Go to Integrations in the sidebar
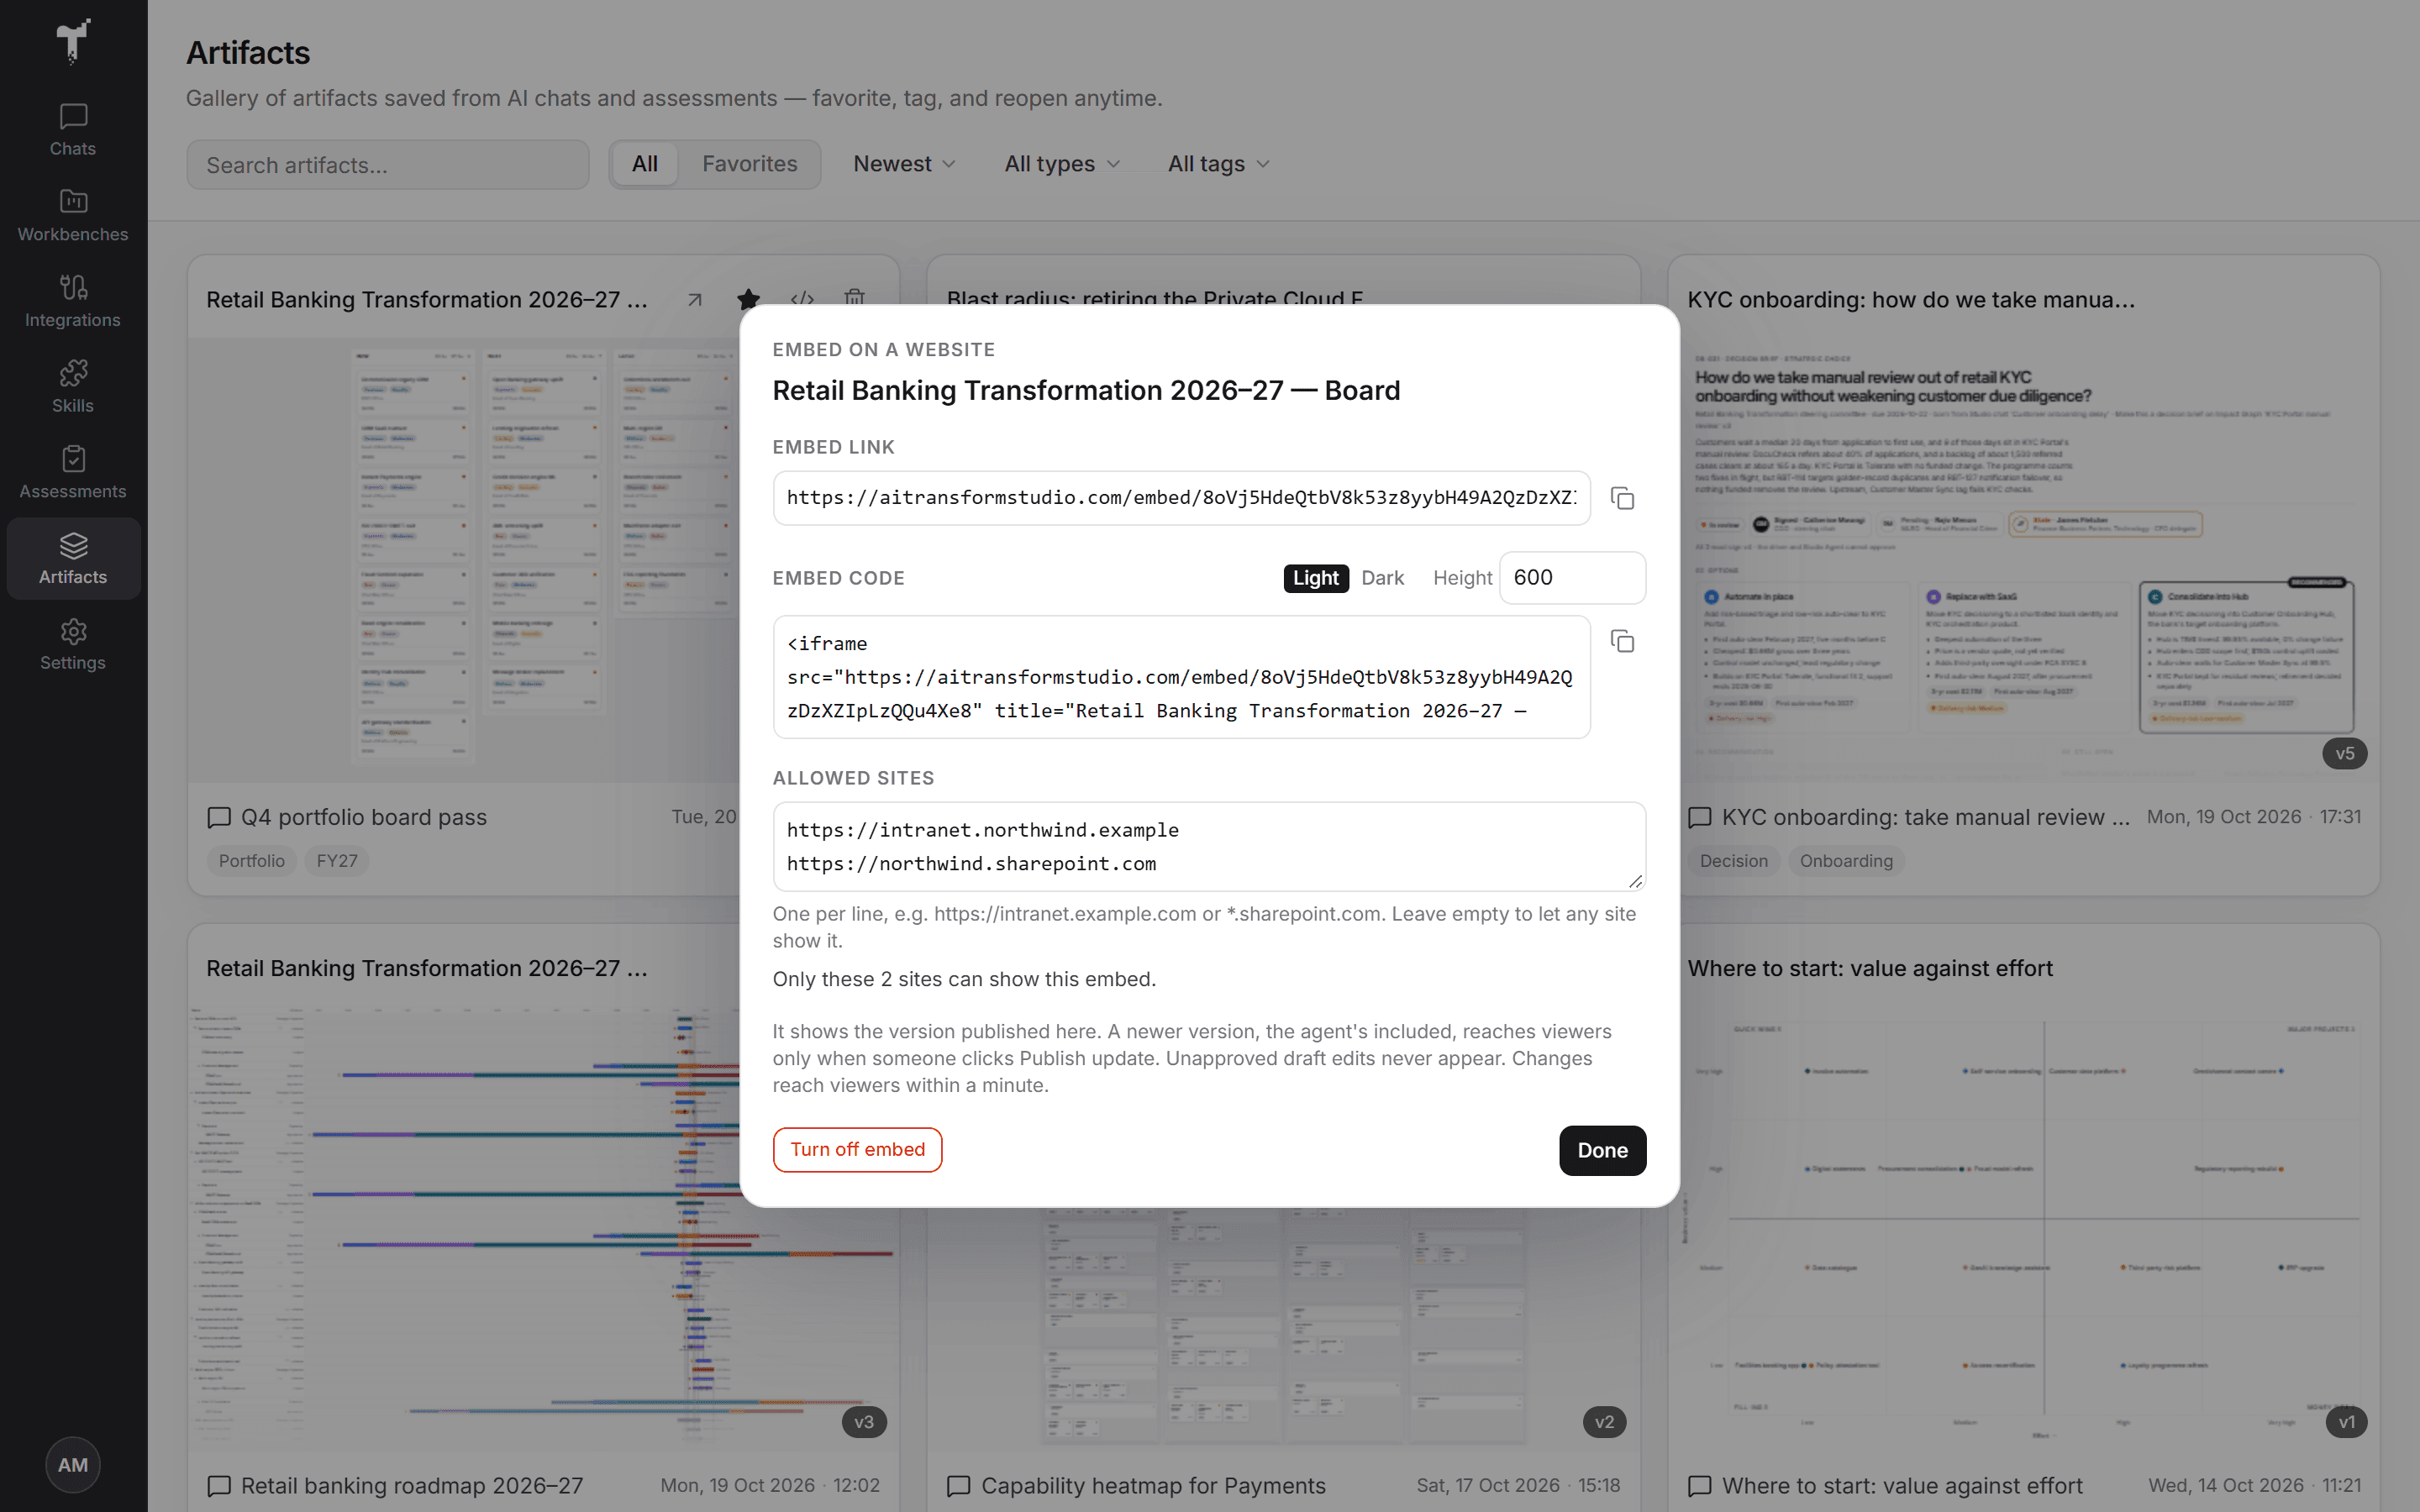2420x1512 pixels. click(73, 302)
